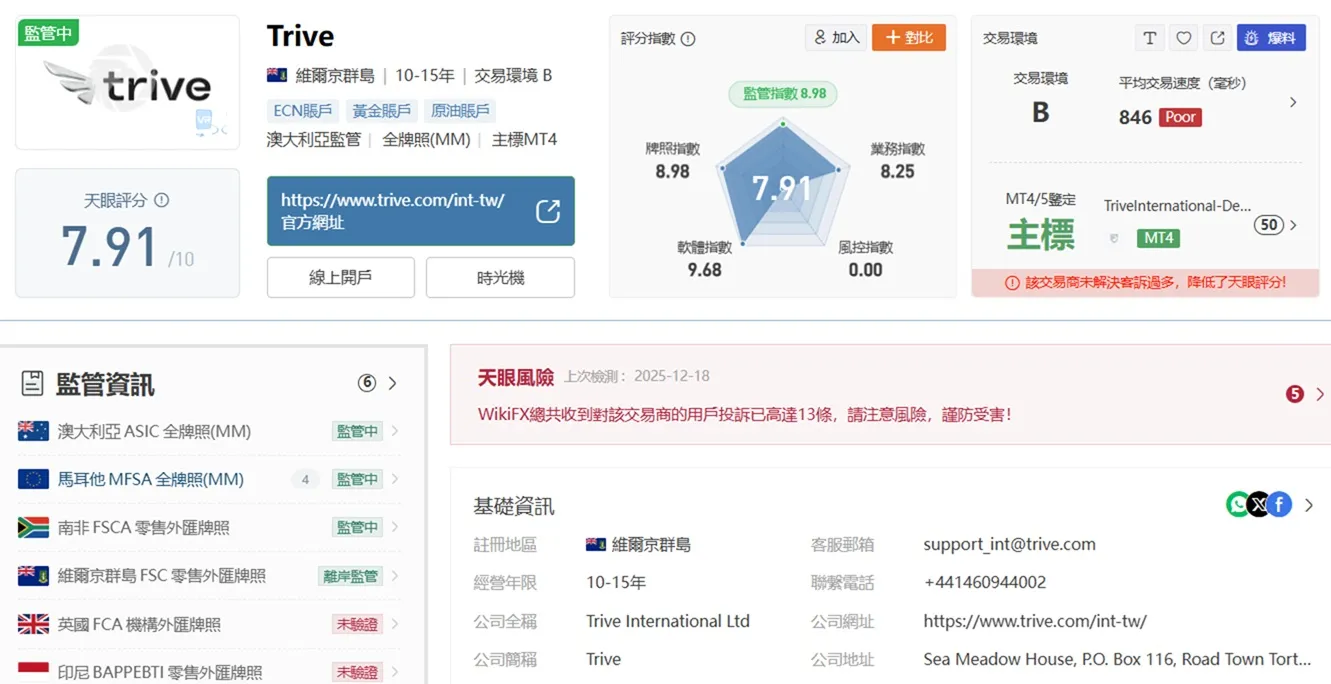This screenshot has height=684, width=1331.
Task: Click the 原油賬戶 tag
Action: [x=460, y=111]
